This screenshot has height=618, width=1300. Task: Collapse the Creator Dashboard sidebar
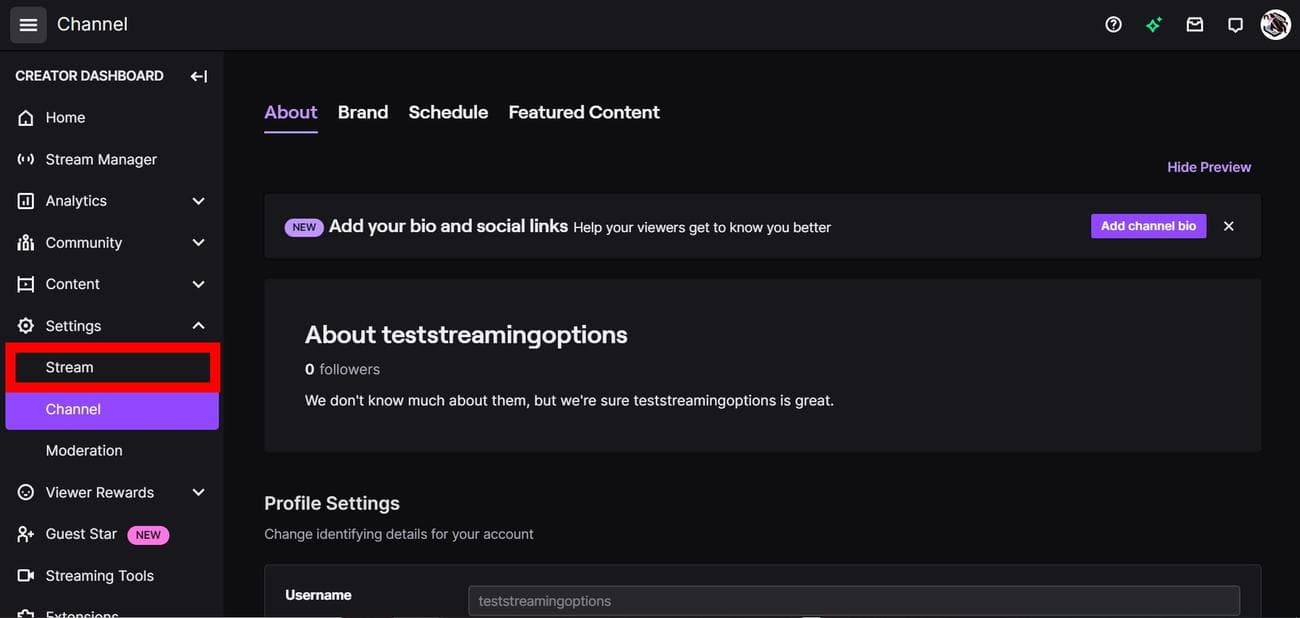click(198, 76)
